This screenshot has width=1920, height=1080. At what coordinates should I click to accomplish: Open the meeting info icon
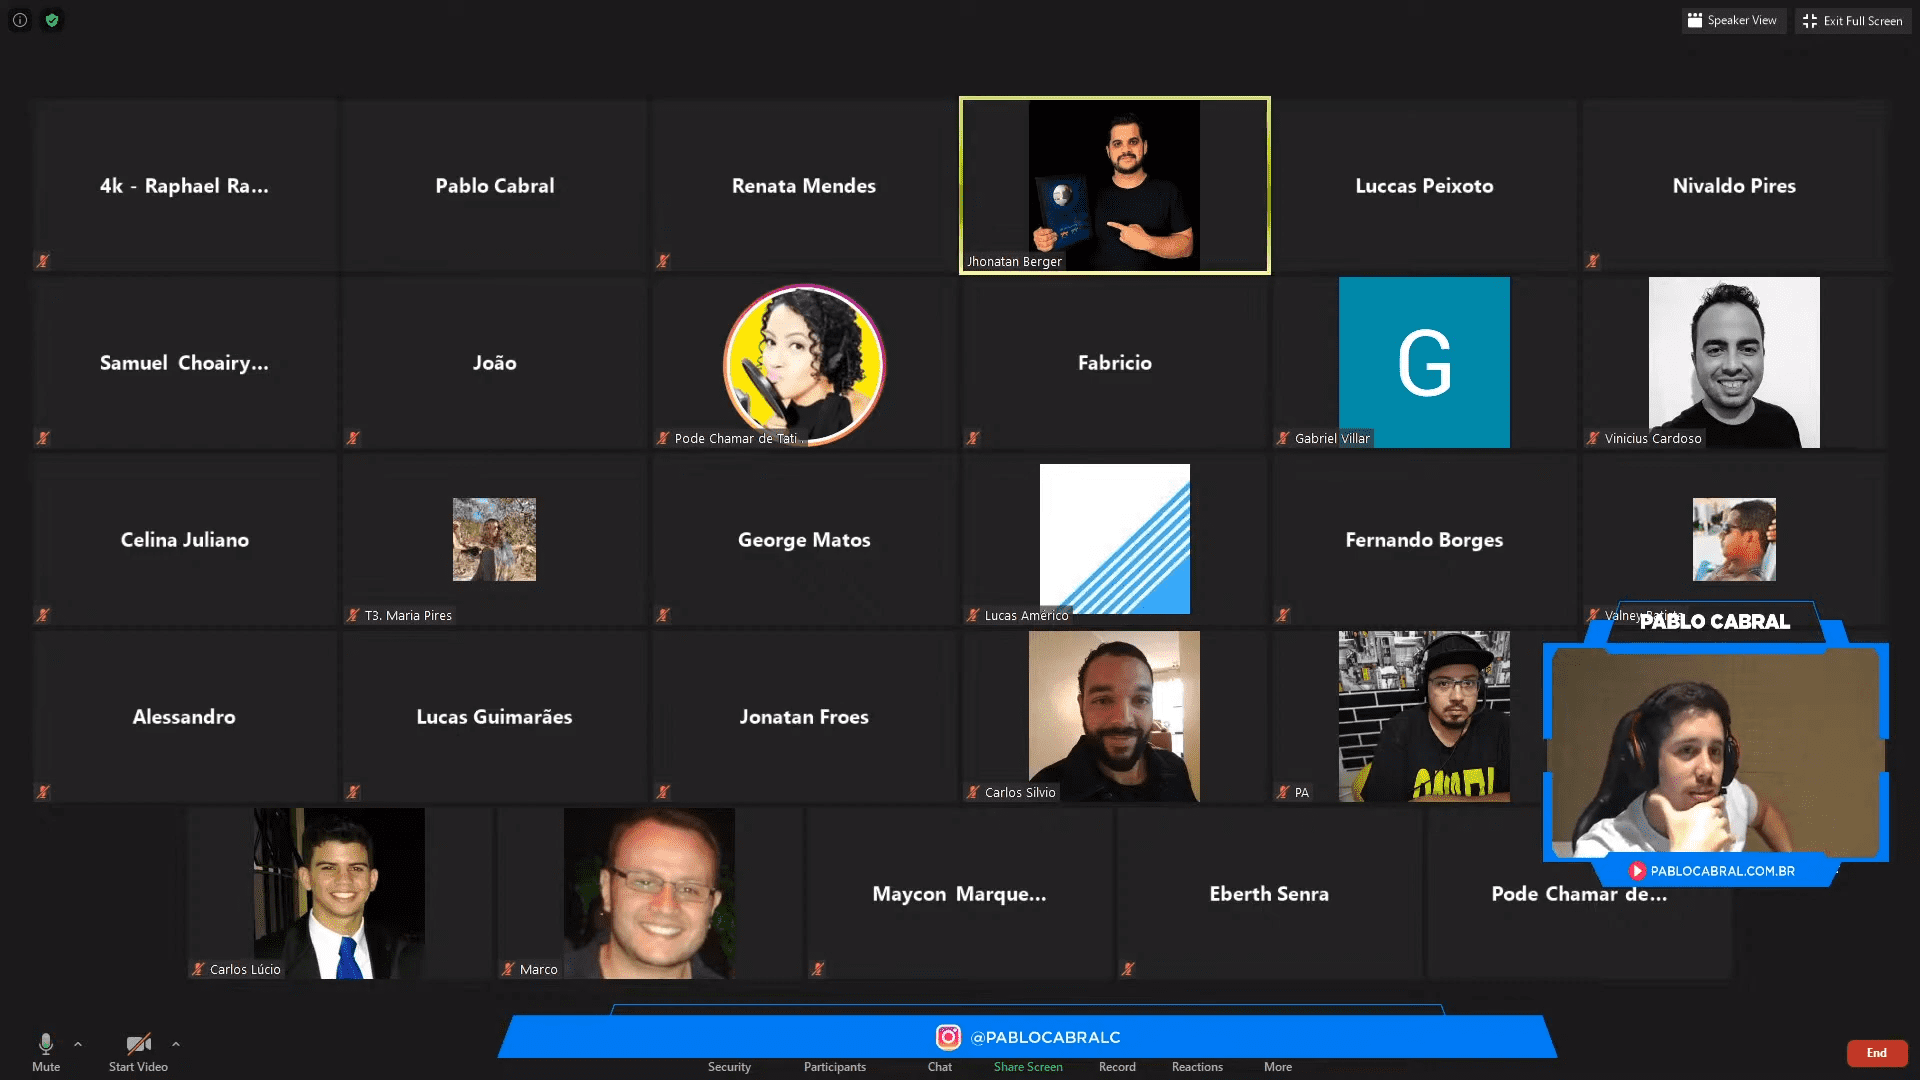pyautogui.click(x=20, y=20)
